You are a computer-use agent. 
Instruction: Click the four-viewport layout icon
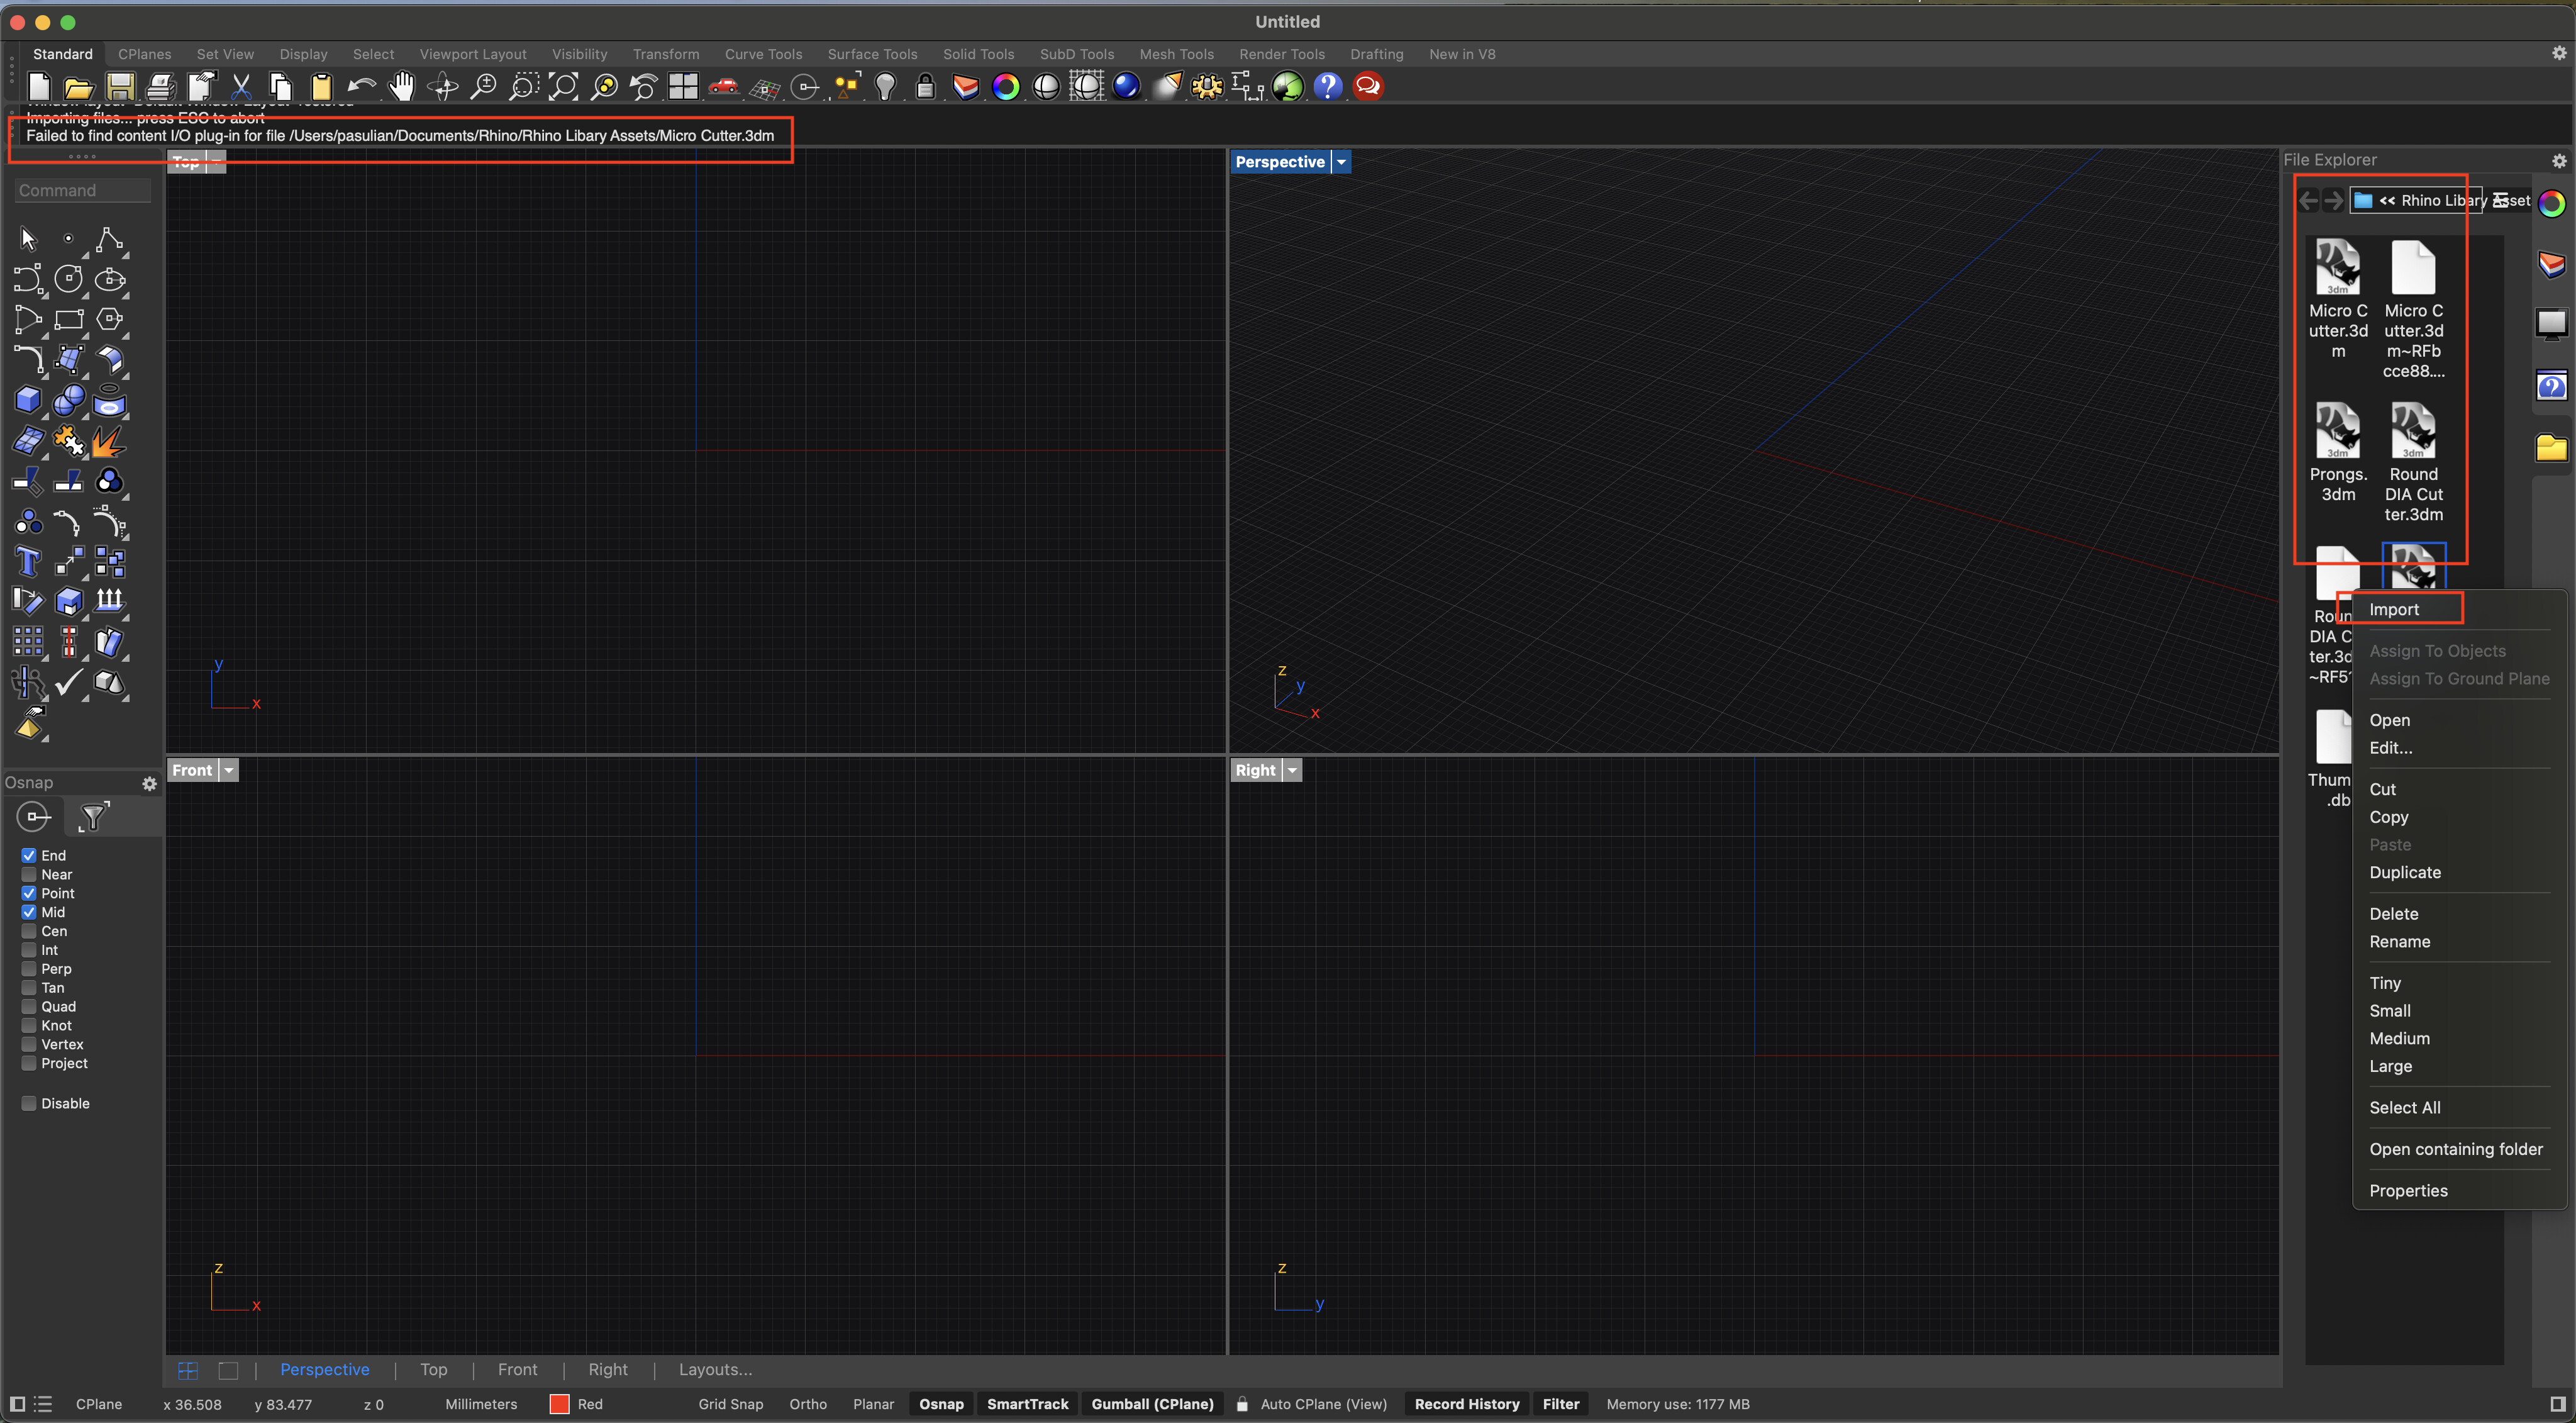683,87
